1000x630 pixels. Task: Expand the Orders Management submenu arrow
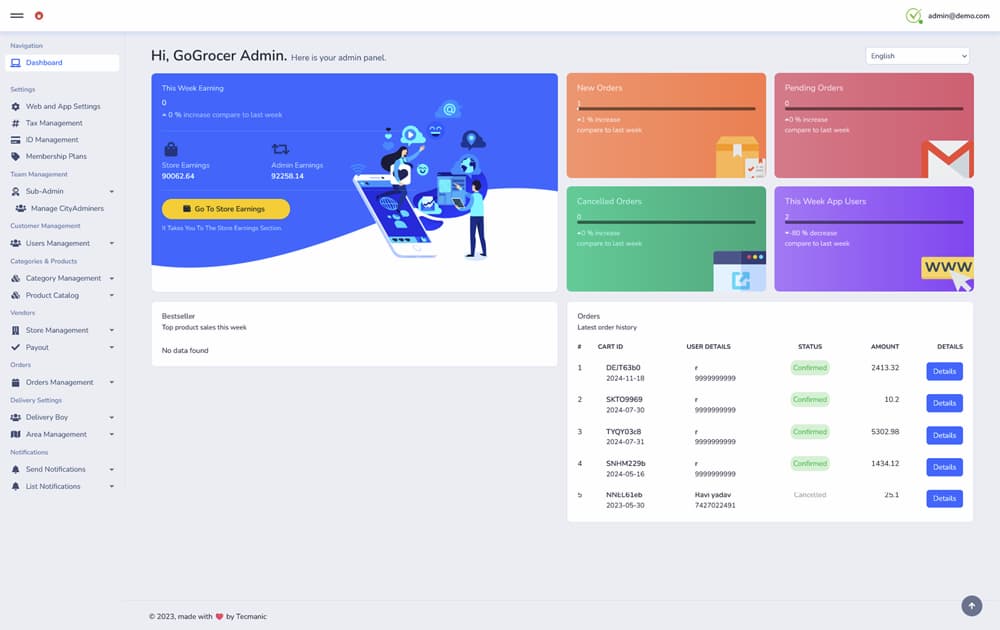(112, 383)
